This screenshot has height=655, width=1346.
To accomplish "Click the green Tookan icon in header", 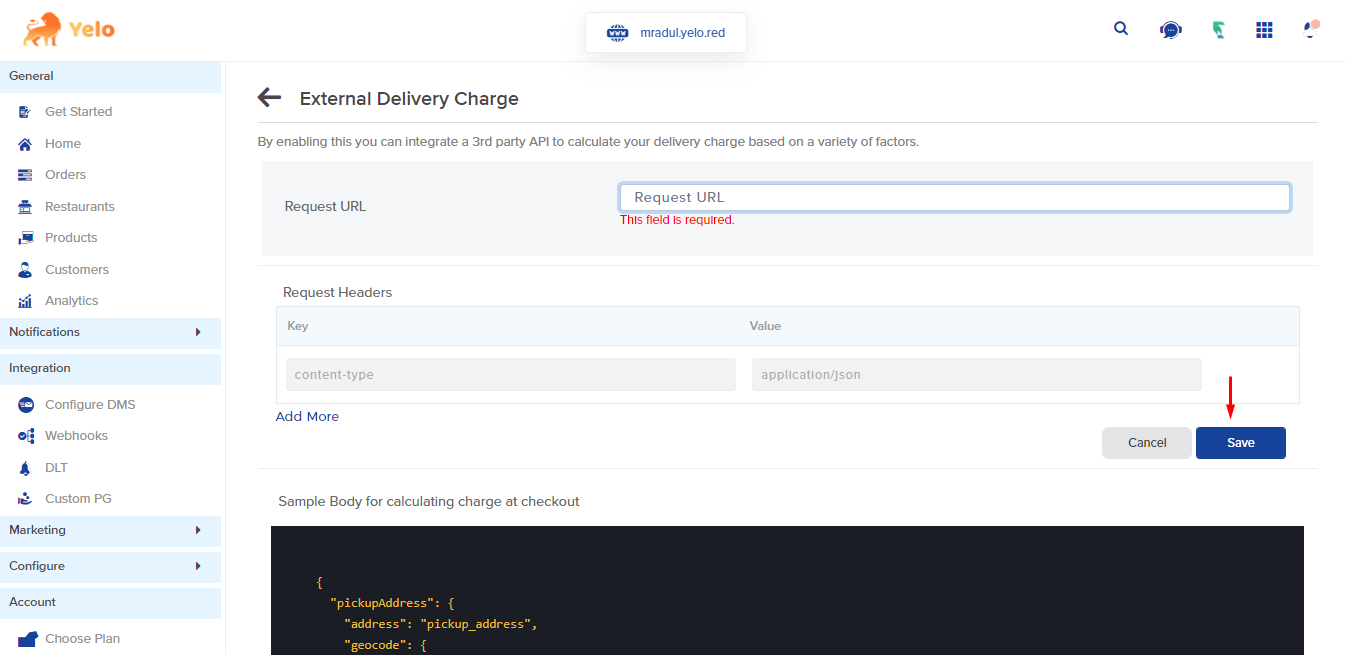I will pos(1219,30).
